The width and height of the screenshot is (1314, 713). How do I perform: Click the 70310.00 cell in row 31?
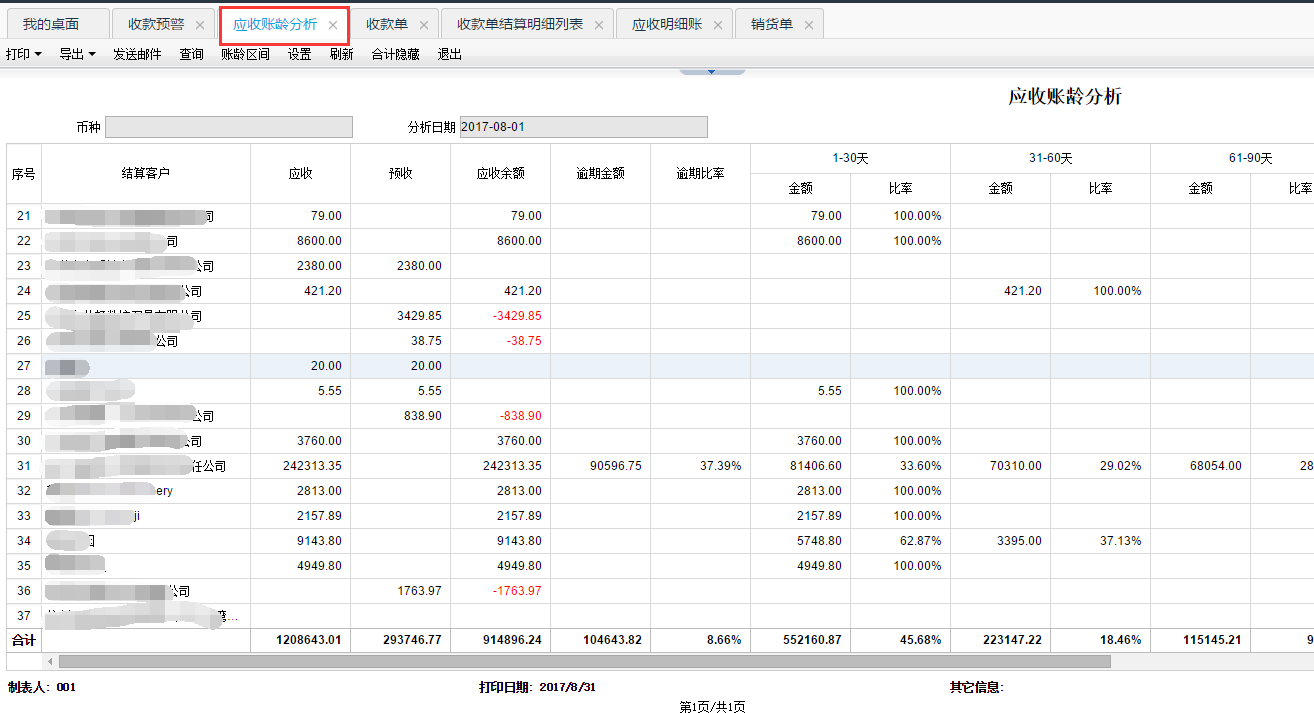(x=1001, y=466)
